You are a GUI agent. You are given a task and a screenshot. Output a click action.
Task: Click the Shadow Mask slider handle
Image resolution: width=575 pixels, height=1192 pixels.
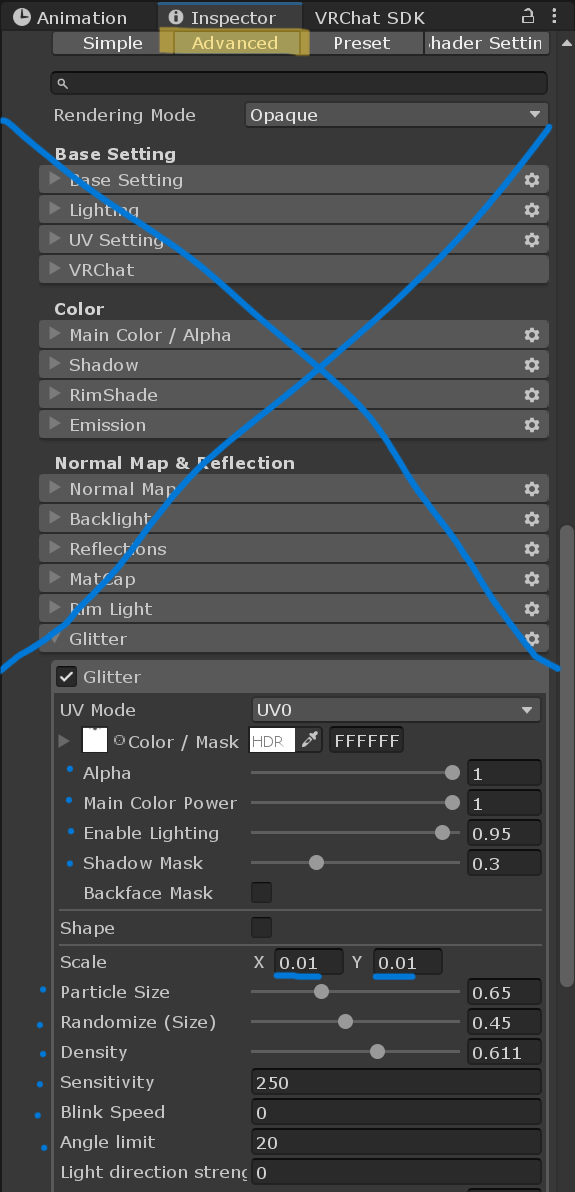316,863
